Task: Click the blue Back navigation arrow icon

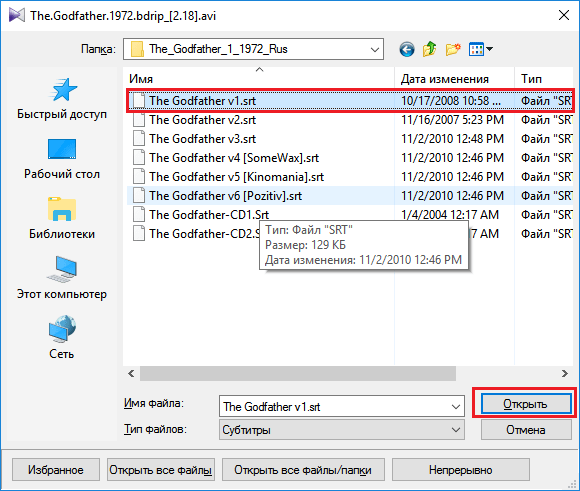Action: pyautogui.click(x=407, y=49)
